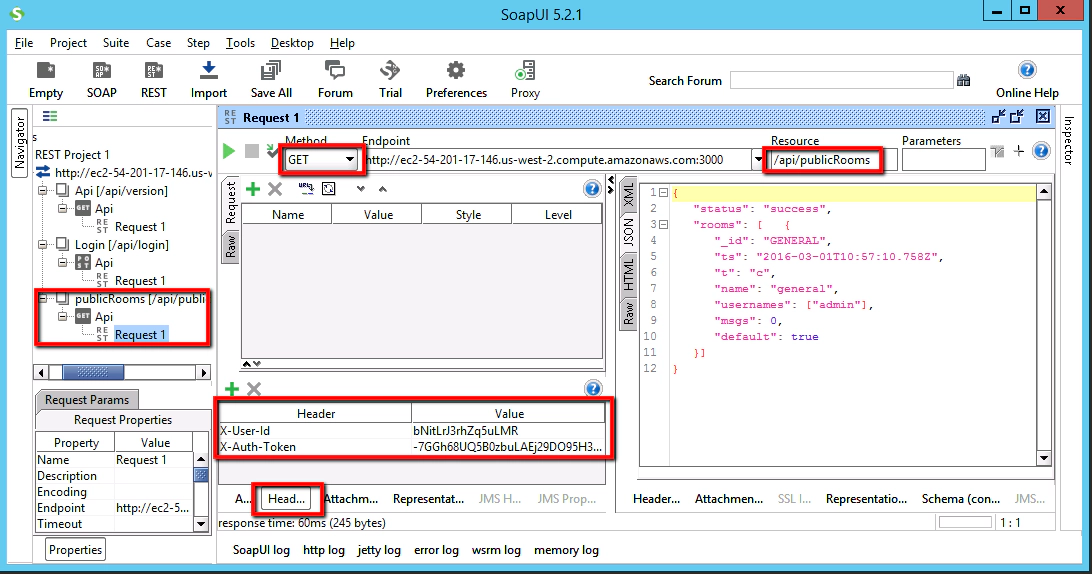Add request to TestCase icon
Screen dimensions: 1092x574
(x=272, y=151)
